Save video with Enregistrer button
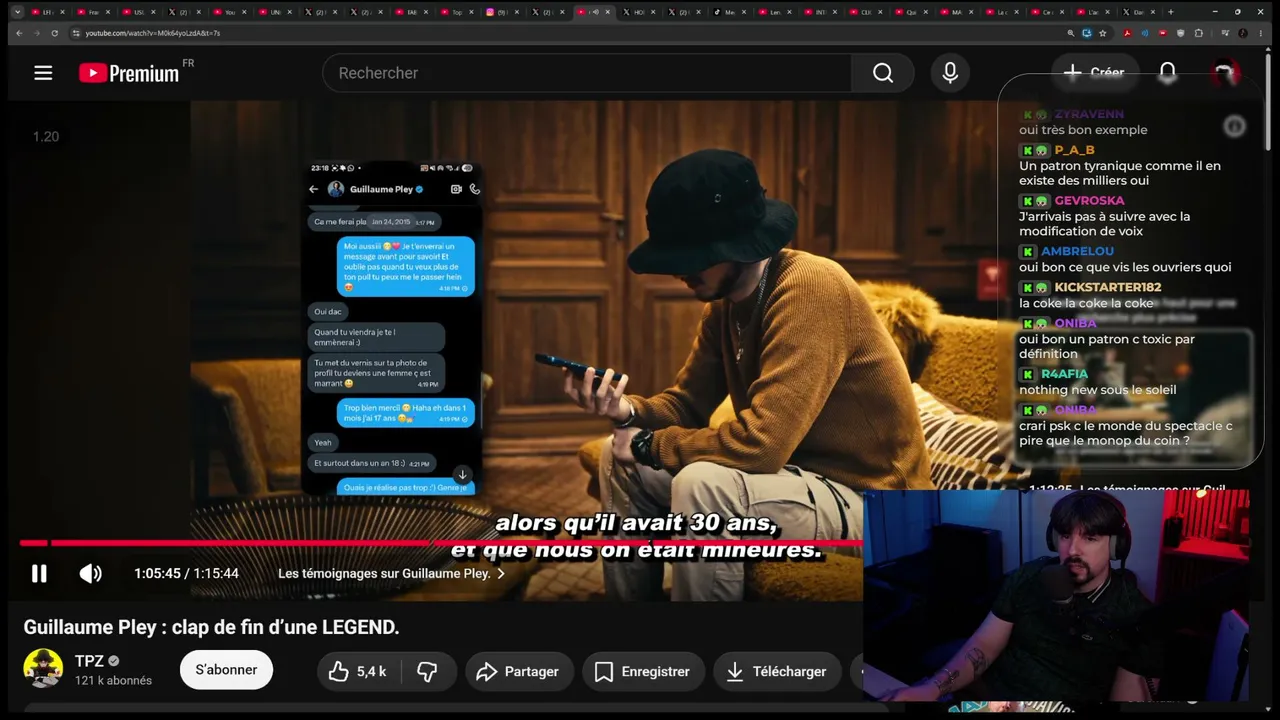Screen dimensions: 1280x720 pos(642,672)
